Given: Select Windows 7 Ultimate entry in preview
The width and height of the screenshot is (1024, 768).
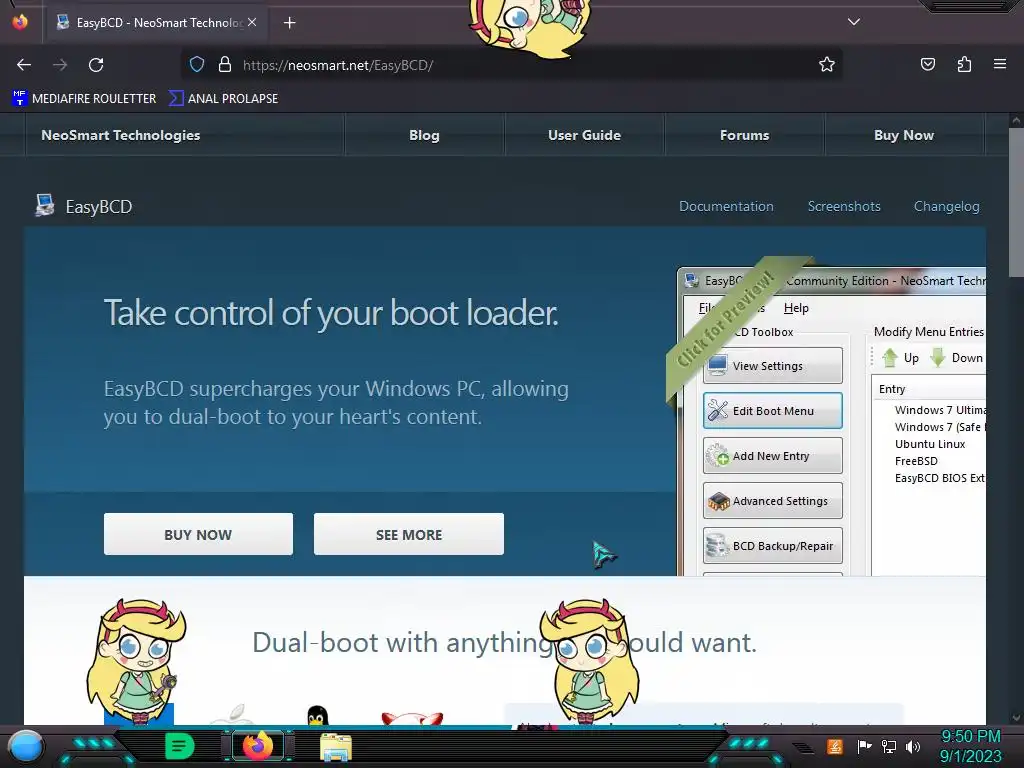Looking at the screenshot, I should pyautogui.click(x=940, y=410).
